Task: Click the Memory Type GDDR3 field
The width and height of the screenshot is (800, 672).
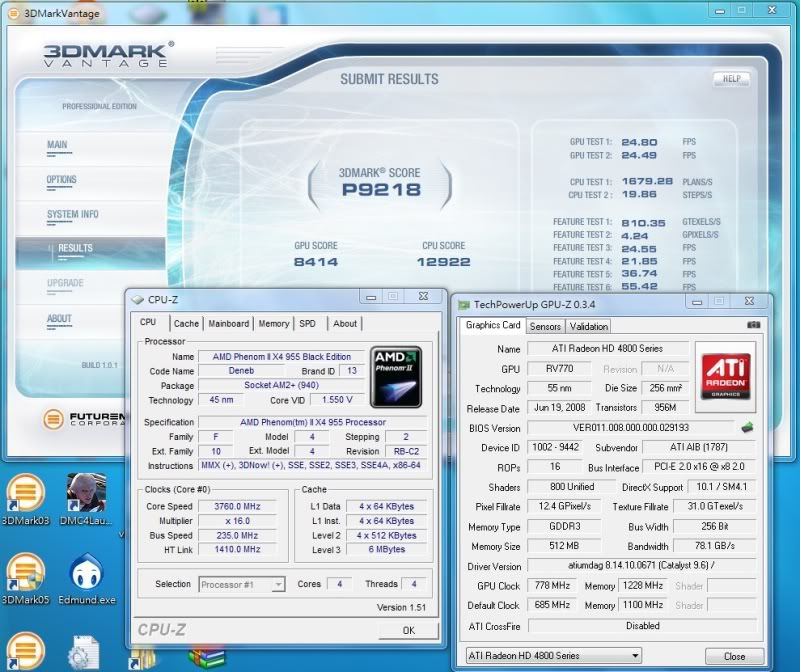Action: (x=564, y=526)
